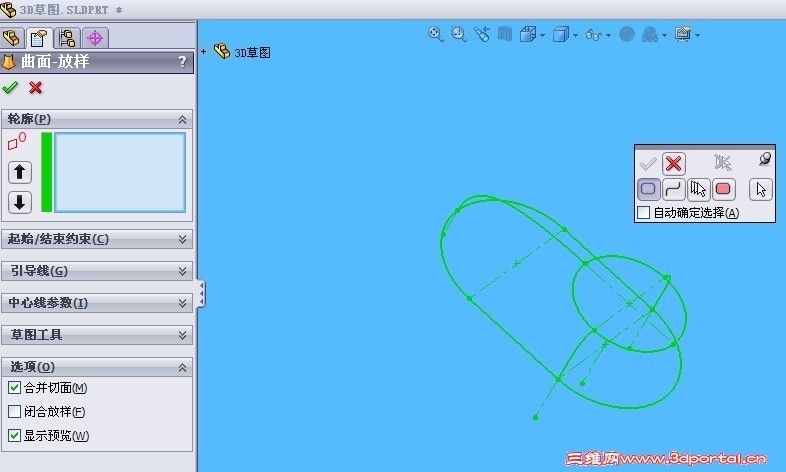Enable 自动确定选择(A) checkbox

coord(644,212)
